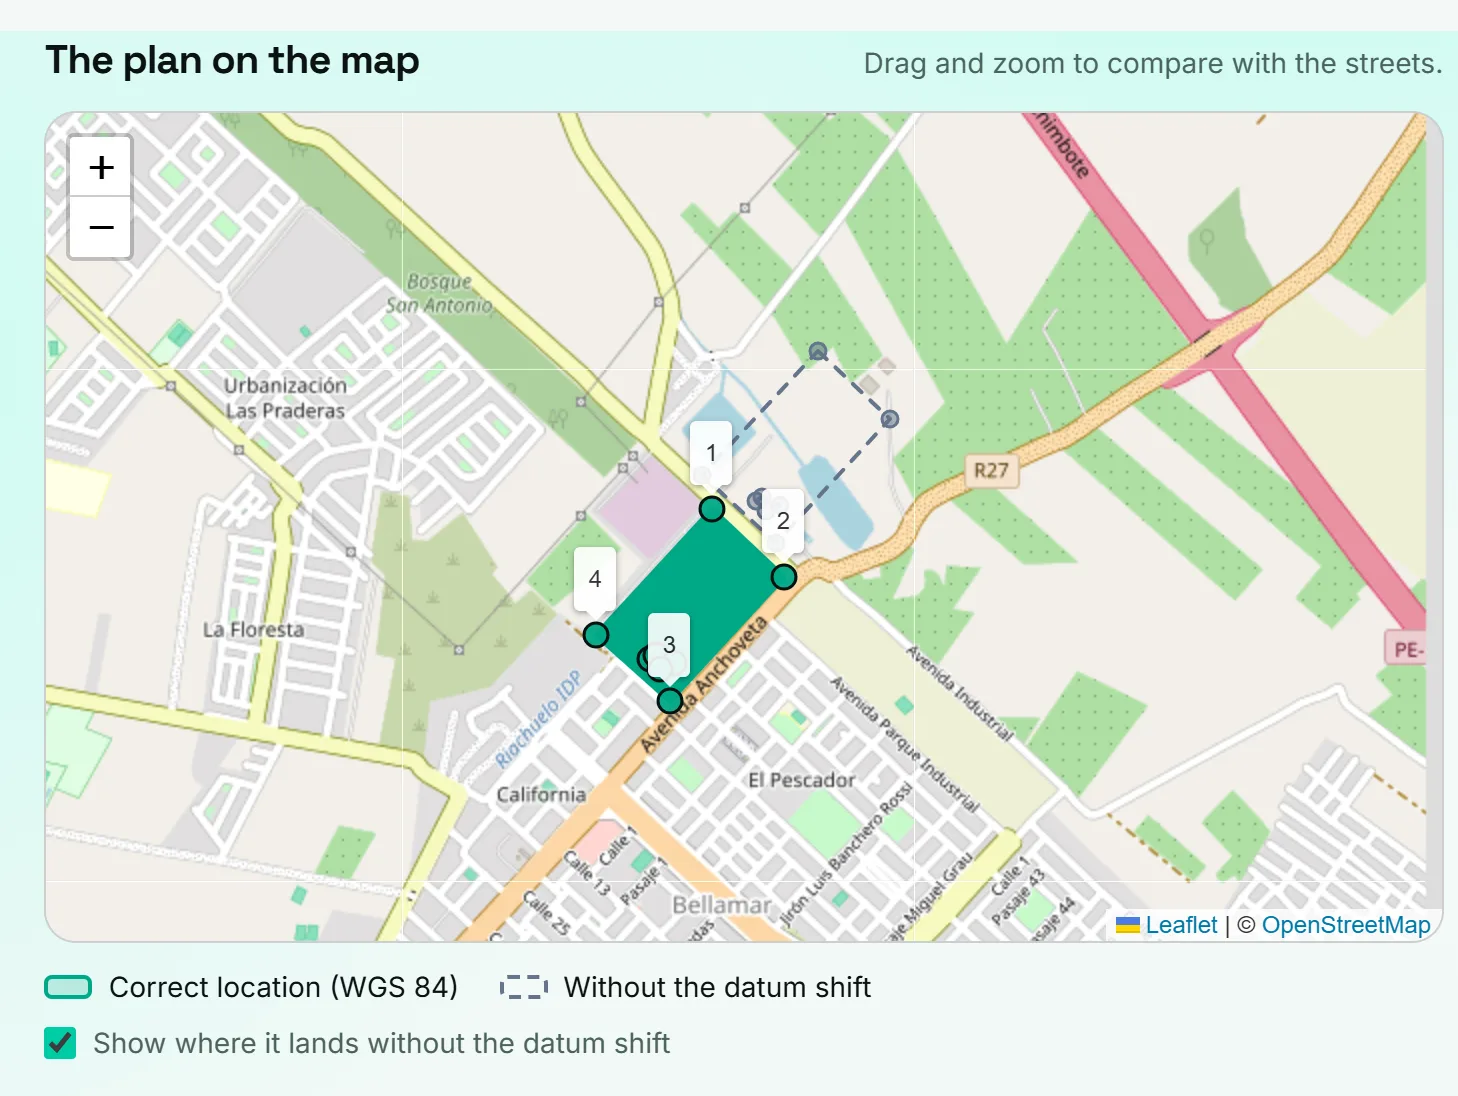Open the OpenStreetMap attribution link
The width and height of the screenshot is (1458, 1096).
click(x=1346, y=925)
